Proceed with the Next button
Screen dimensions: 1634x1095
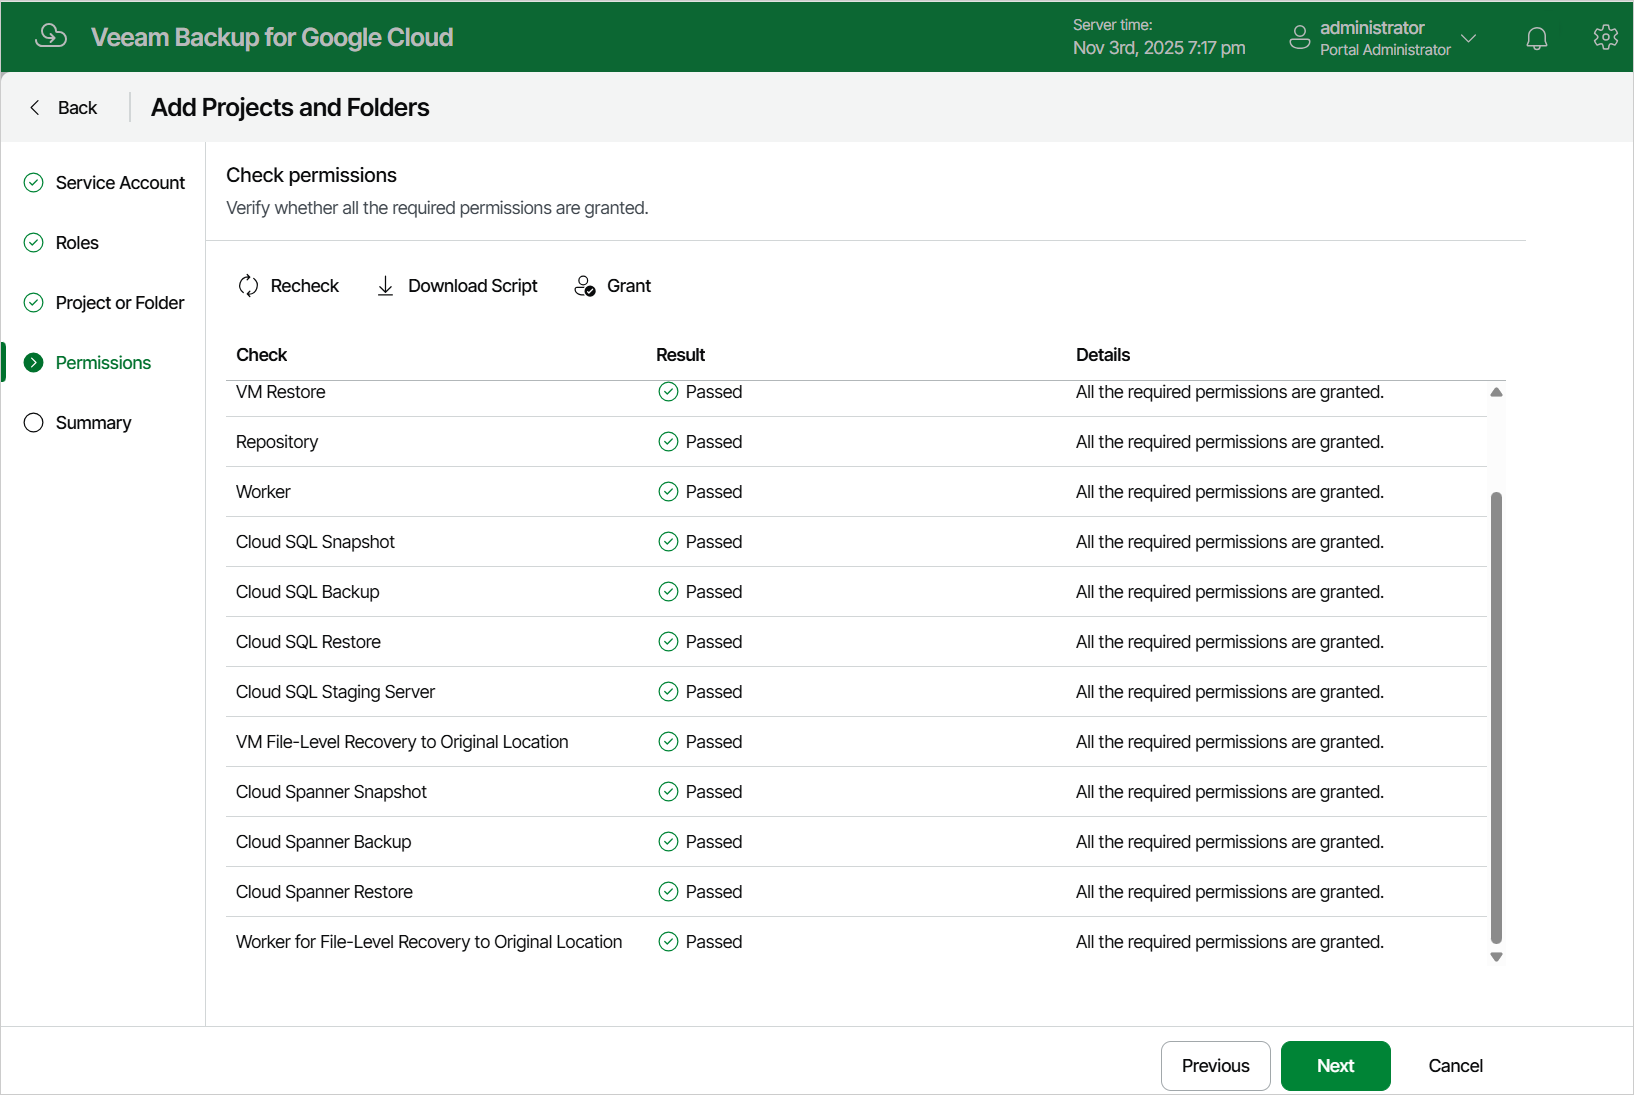(x=1336, y=1066)
